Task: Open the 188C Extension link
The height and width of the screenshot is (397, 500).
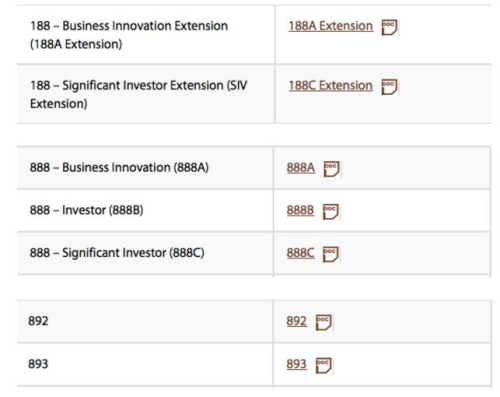Action: 331,86
